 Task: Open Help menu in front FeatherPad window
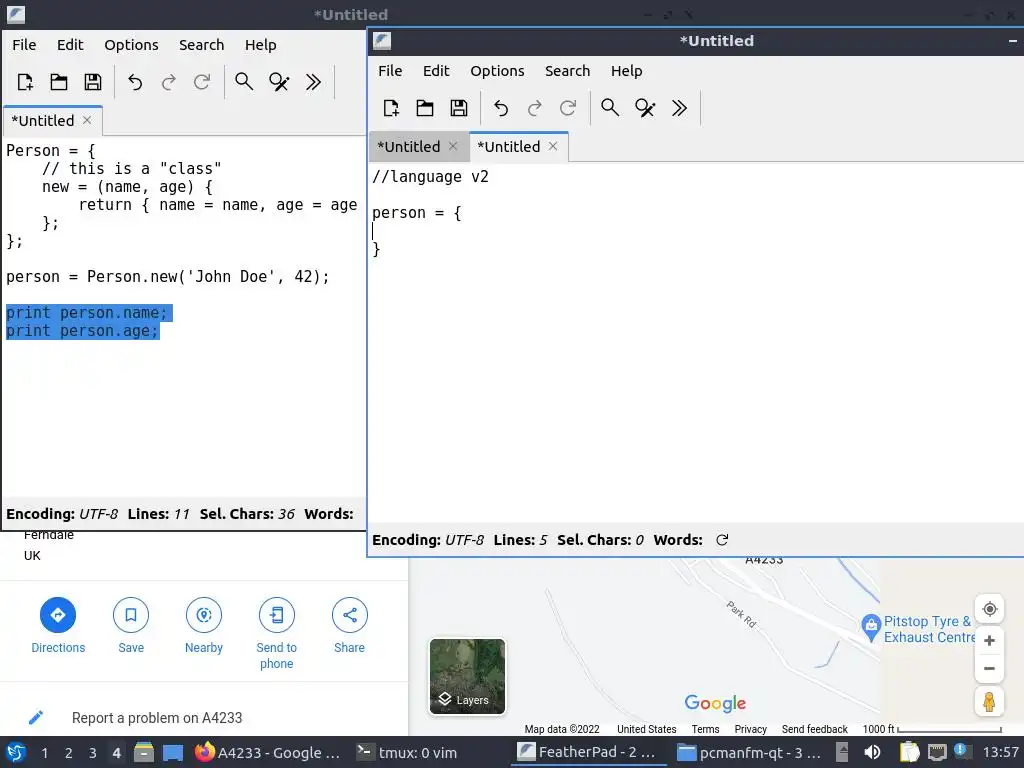[626, 71]
